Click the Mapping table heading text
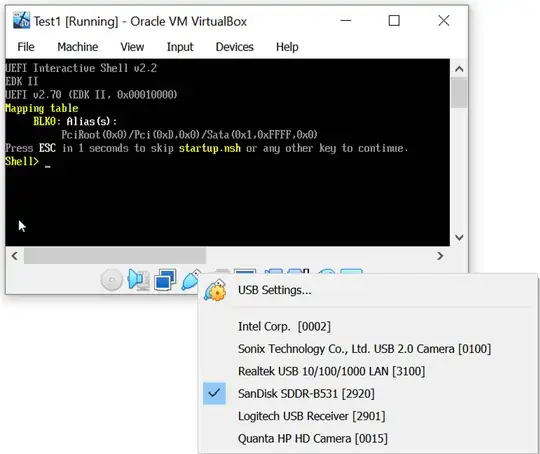 pos(42,109)
